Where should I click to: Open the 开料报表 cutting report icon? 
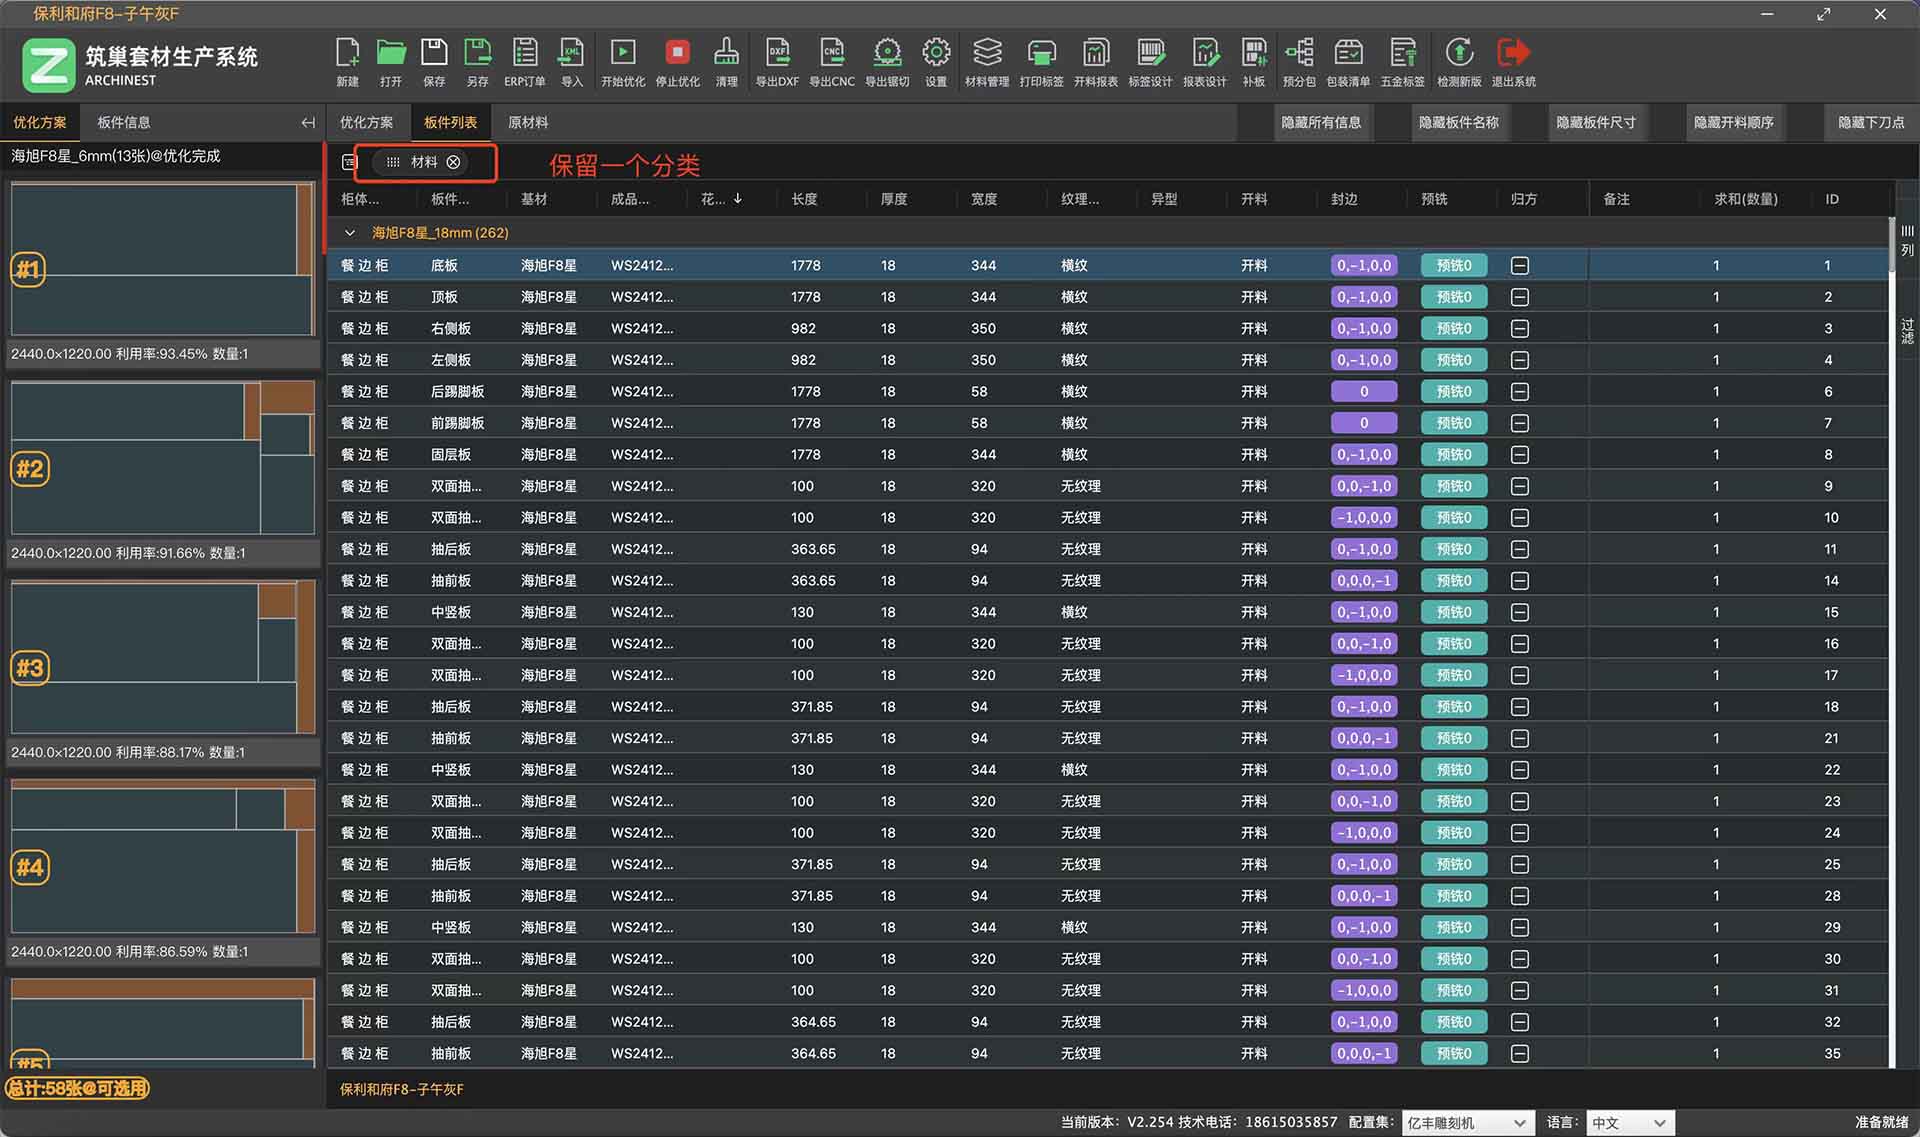(1095, 60)
